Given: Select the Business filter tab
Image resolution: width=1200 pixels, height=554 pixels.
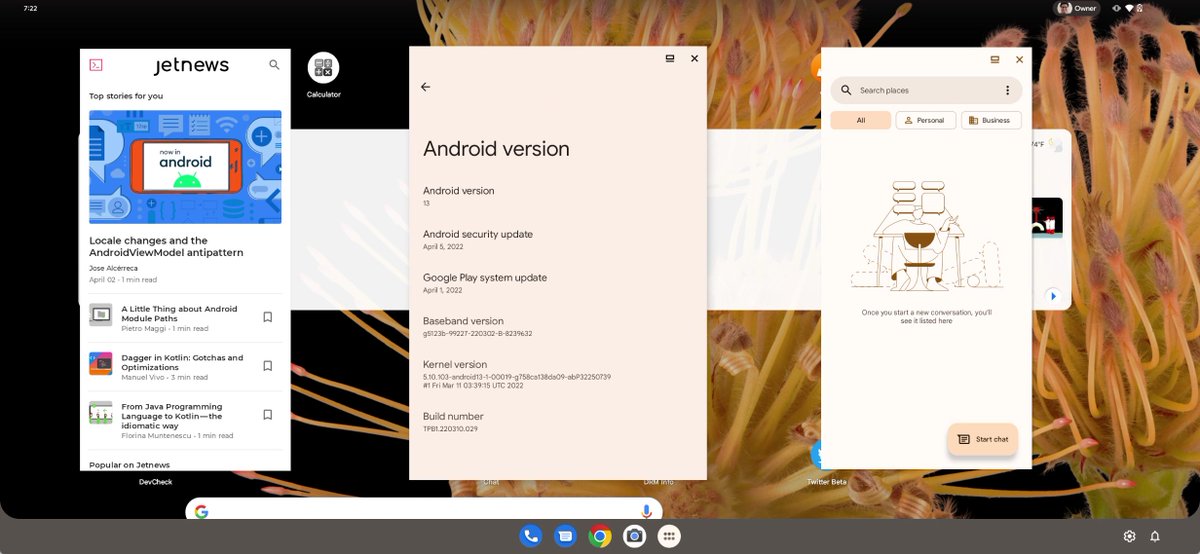Looking at the screenshot, I should coord(991,120).
